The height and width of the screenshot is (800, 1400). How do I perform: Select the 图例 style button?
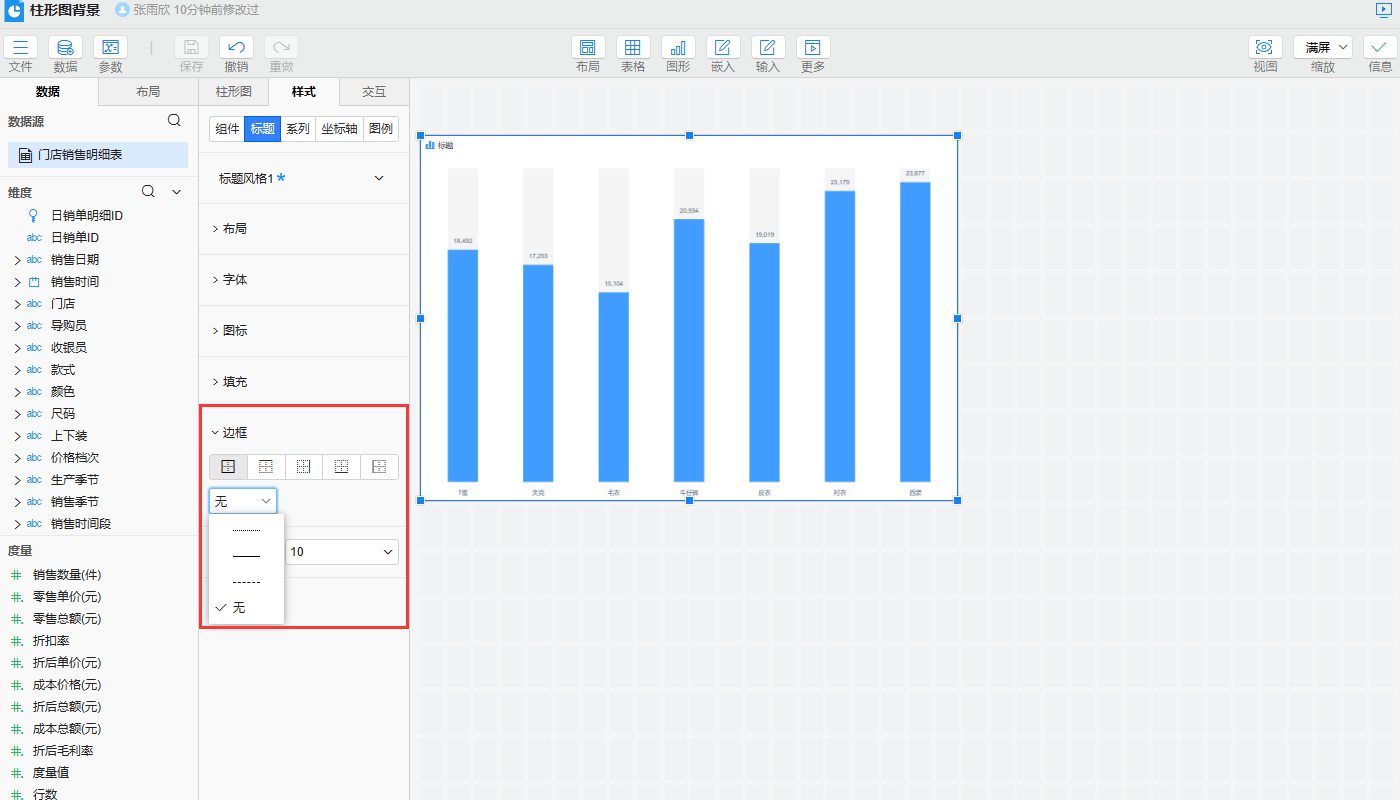coord(380,129)
